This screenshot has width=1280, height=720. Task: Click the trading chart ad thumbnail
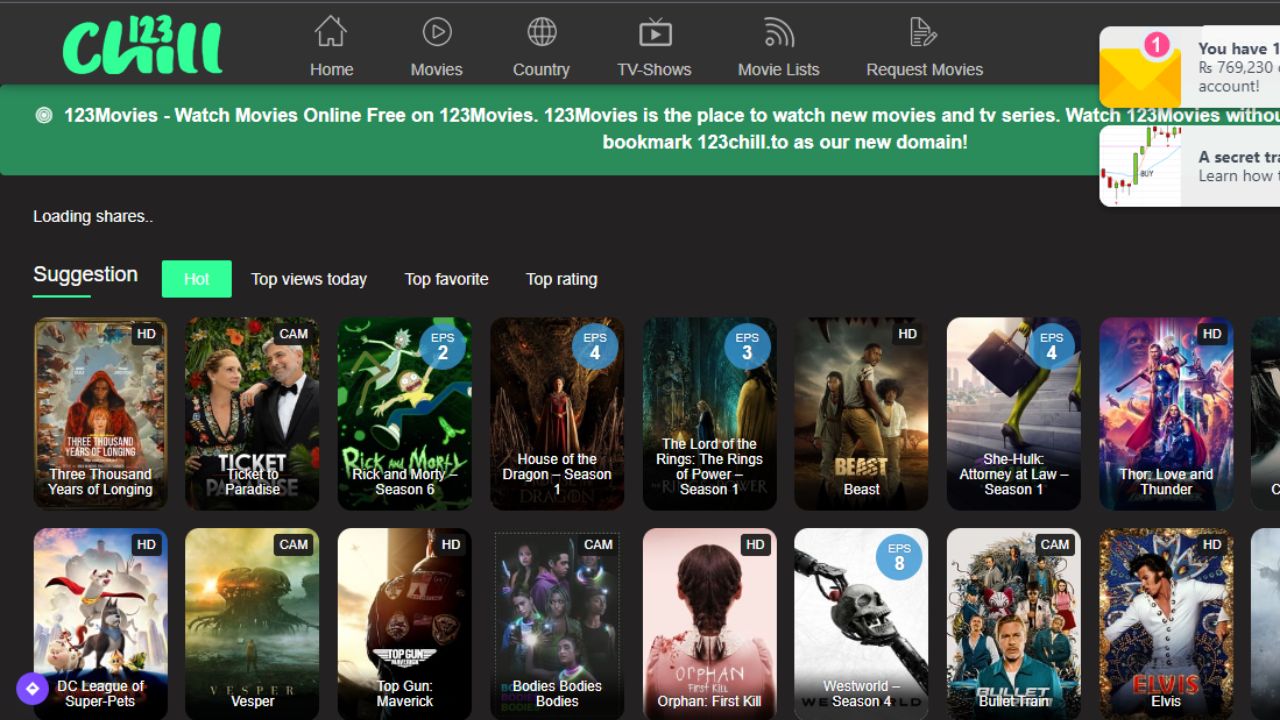[x=1141, y=166]
